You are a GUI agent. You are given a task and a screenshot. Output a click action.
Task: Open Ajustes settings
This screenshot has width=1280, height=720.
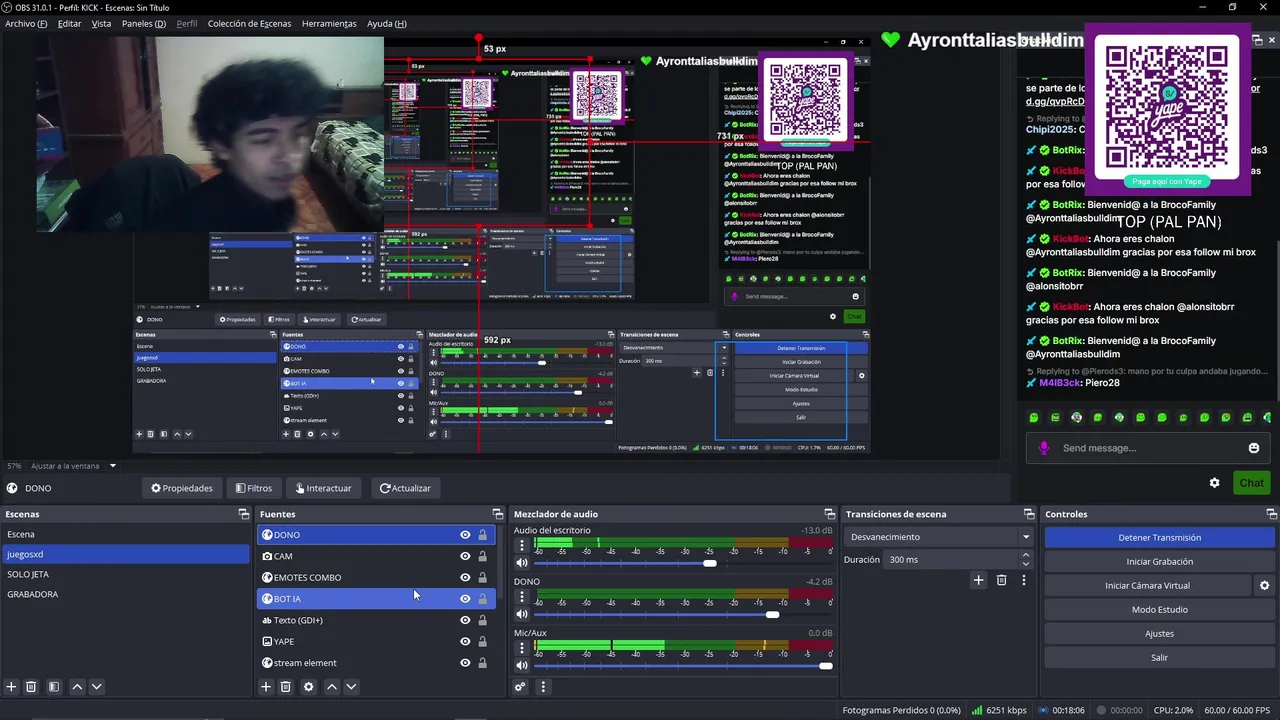1159,634
